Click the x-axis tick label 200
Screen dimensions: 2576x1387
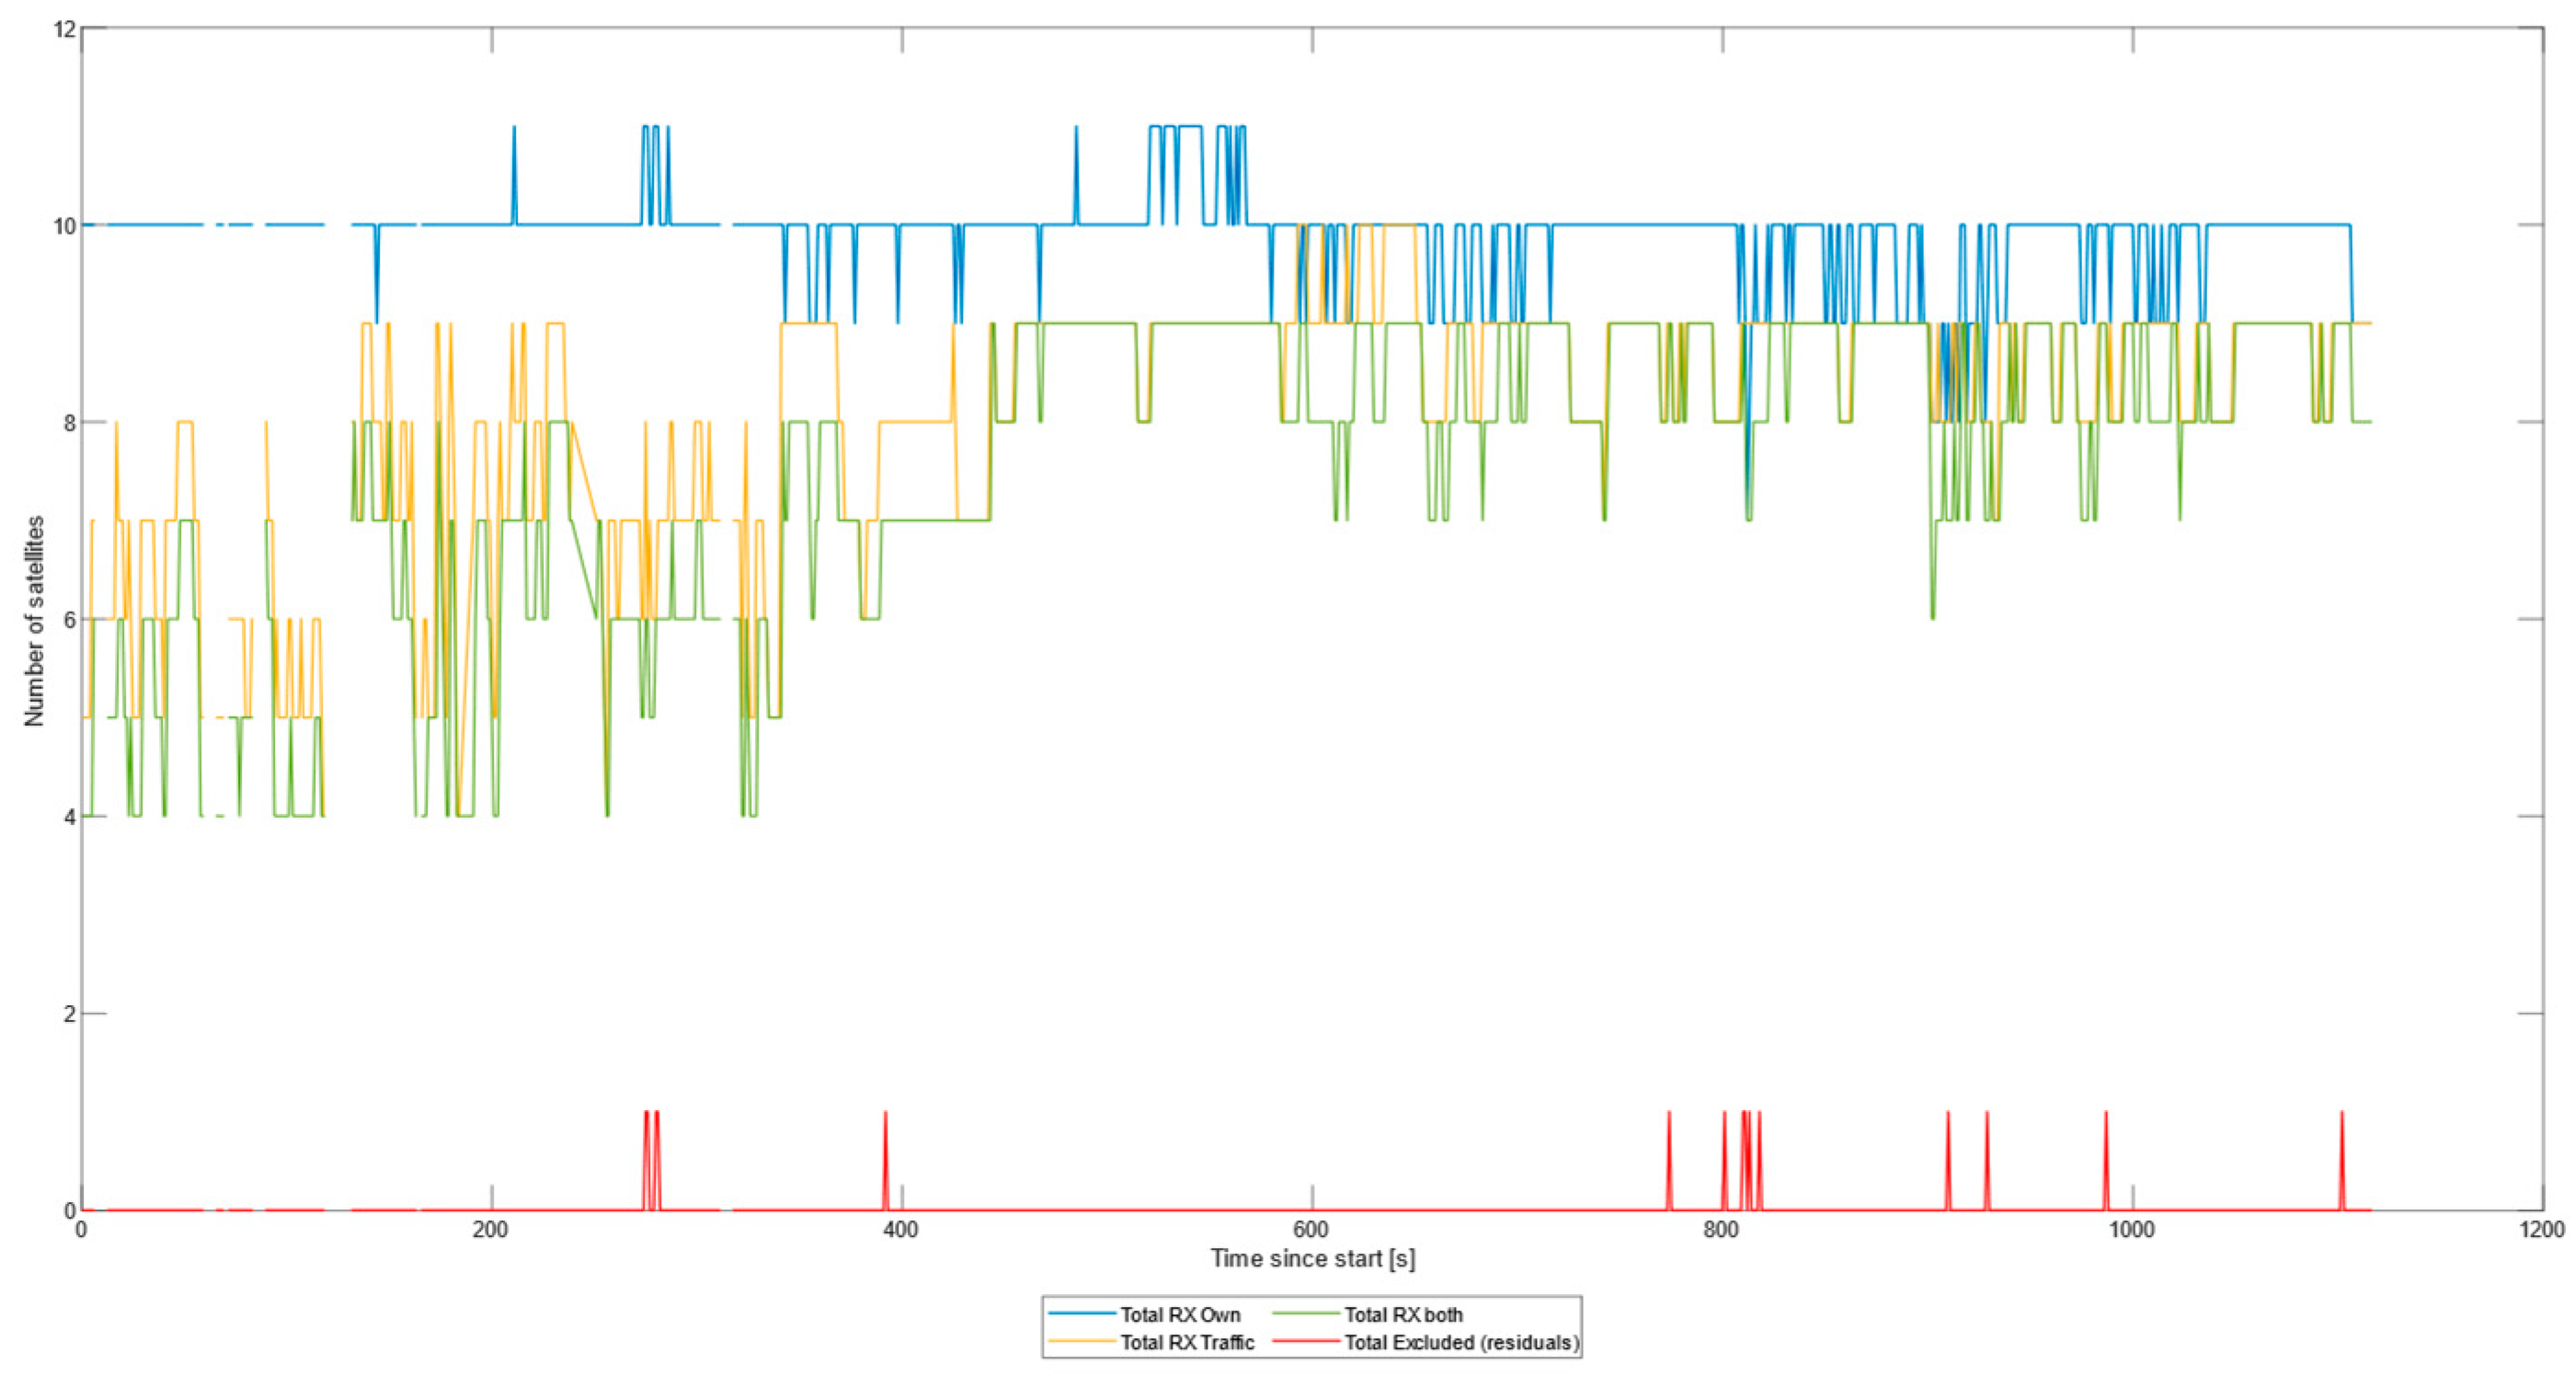(x=490, y=1230)
